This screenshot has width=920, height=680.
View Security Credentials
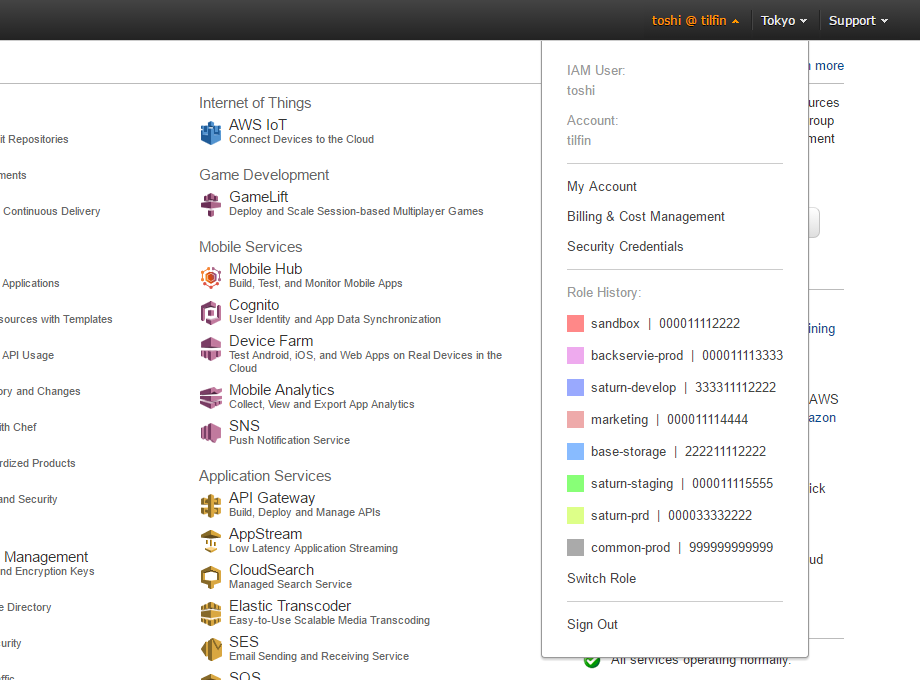pos(625,246)
